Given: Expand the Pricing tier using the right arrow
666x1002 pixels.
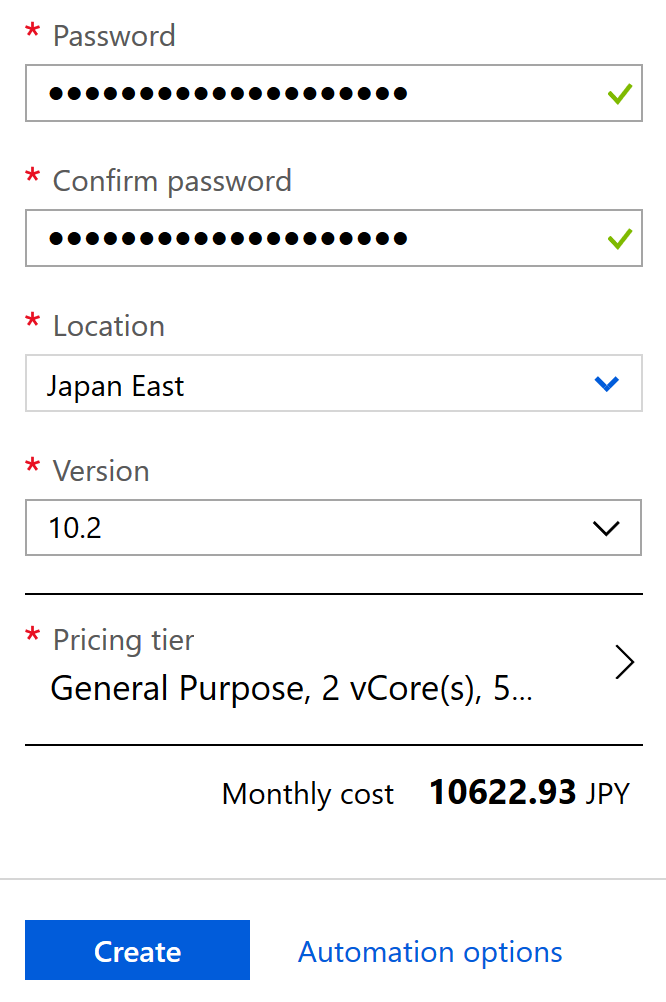Looking at the screenshot, I should point(625,662).
